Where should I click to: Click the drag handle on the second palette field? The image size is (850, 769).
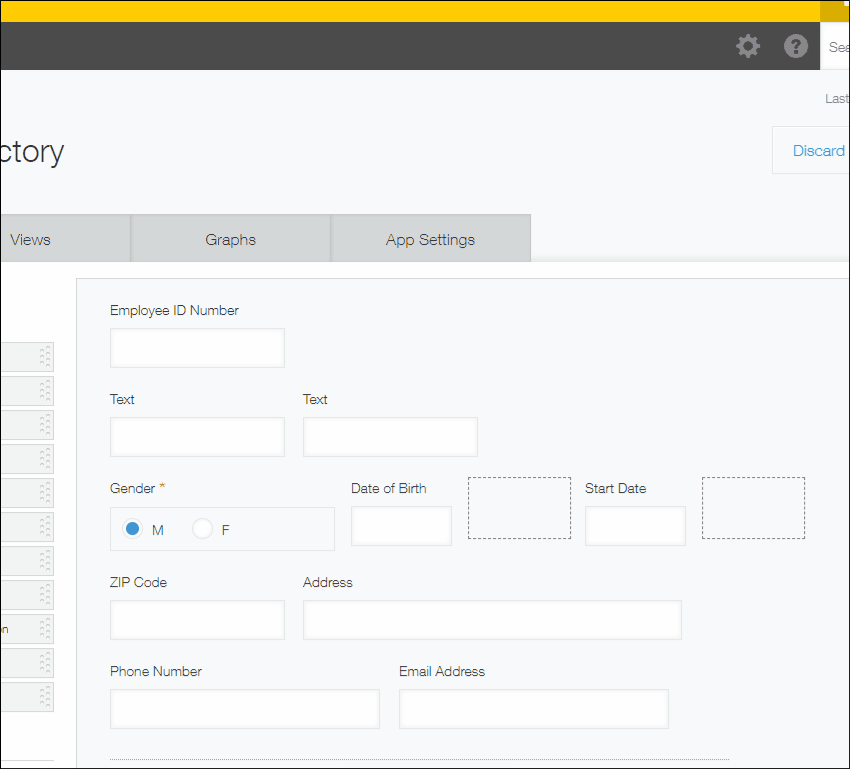(43, 391)
